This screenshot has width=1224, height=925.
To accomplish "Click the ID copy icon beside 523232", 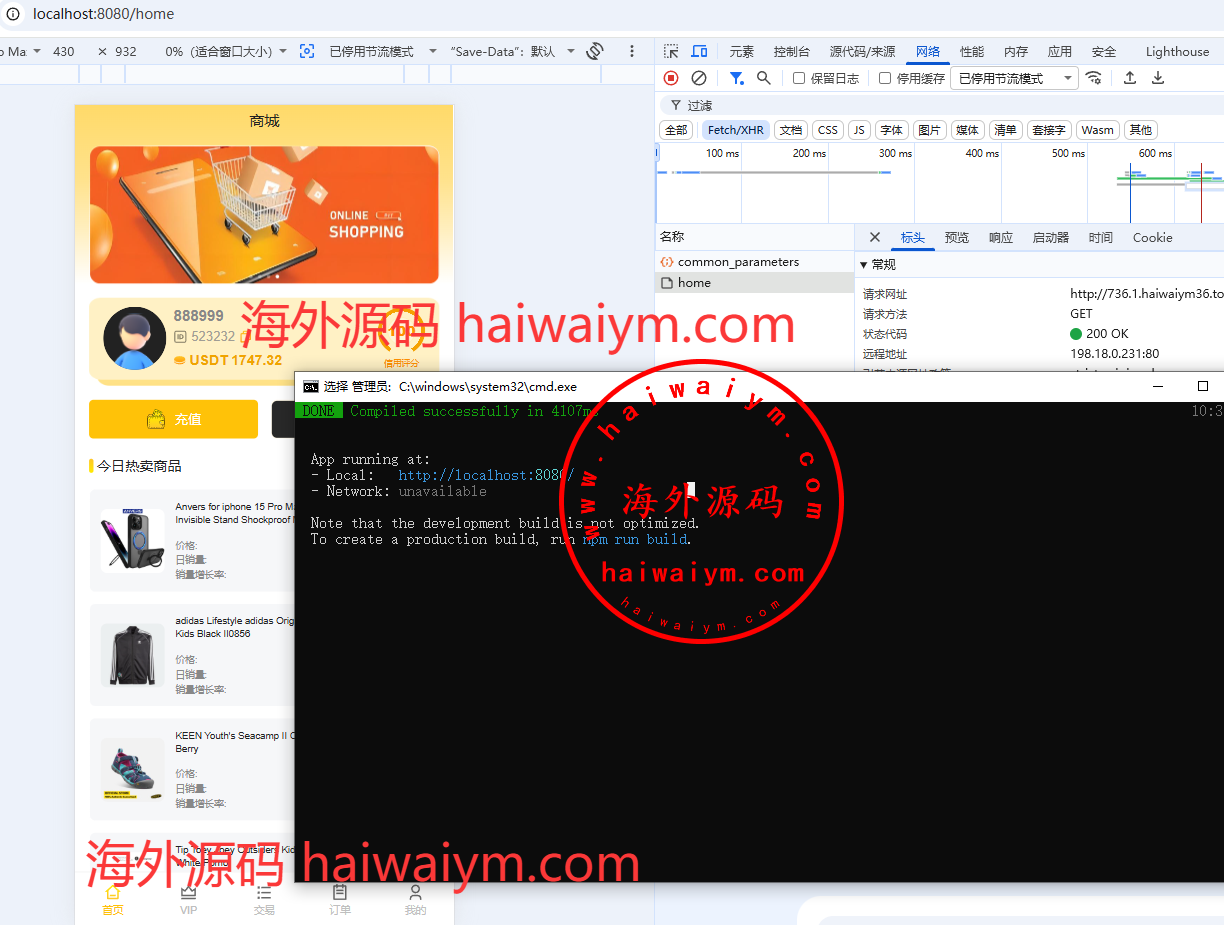I will [x=245, y=337].
